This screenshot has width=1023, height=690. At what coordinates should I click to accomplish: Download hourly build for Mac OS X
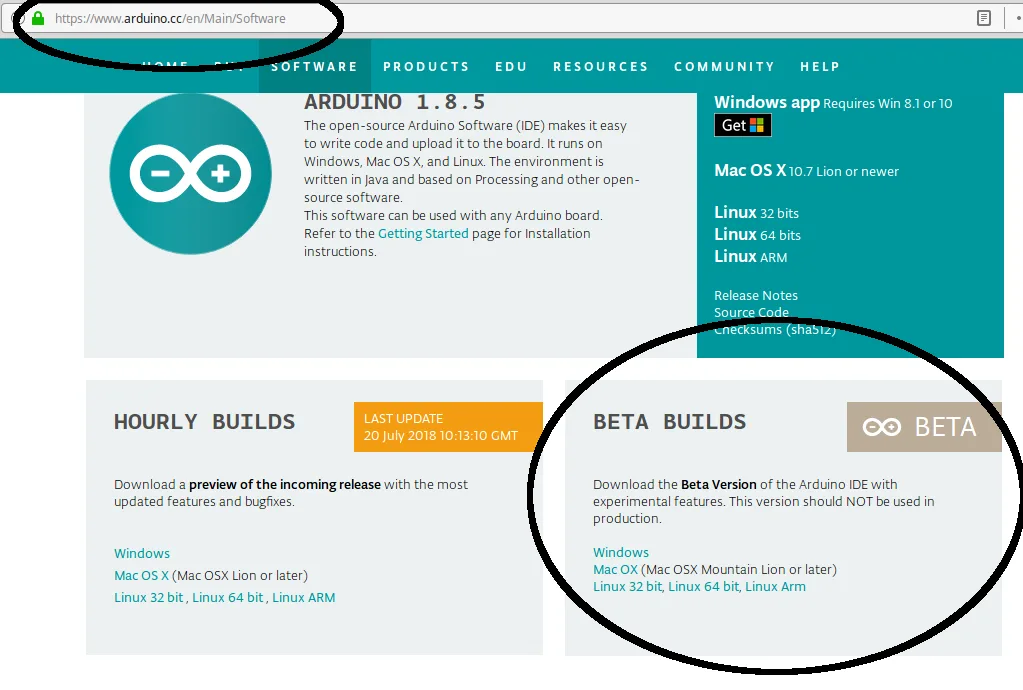coord(141,575)
